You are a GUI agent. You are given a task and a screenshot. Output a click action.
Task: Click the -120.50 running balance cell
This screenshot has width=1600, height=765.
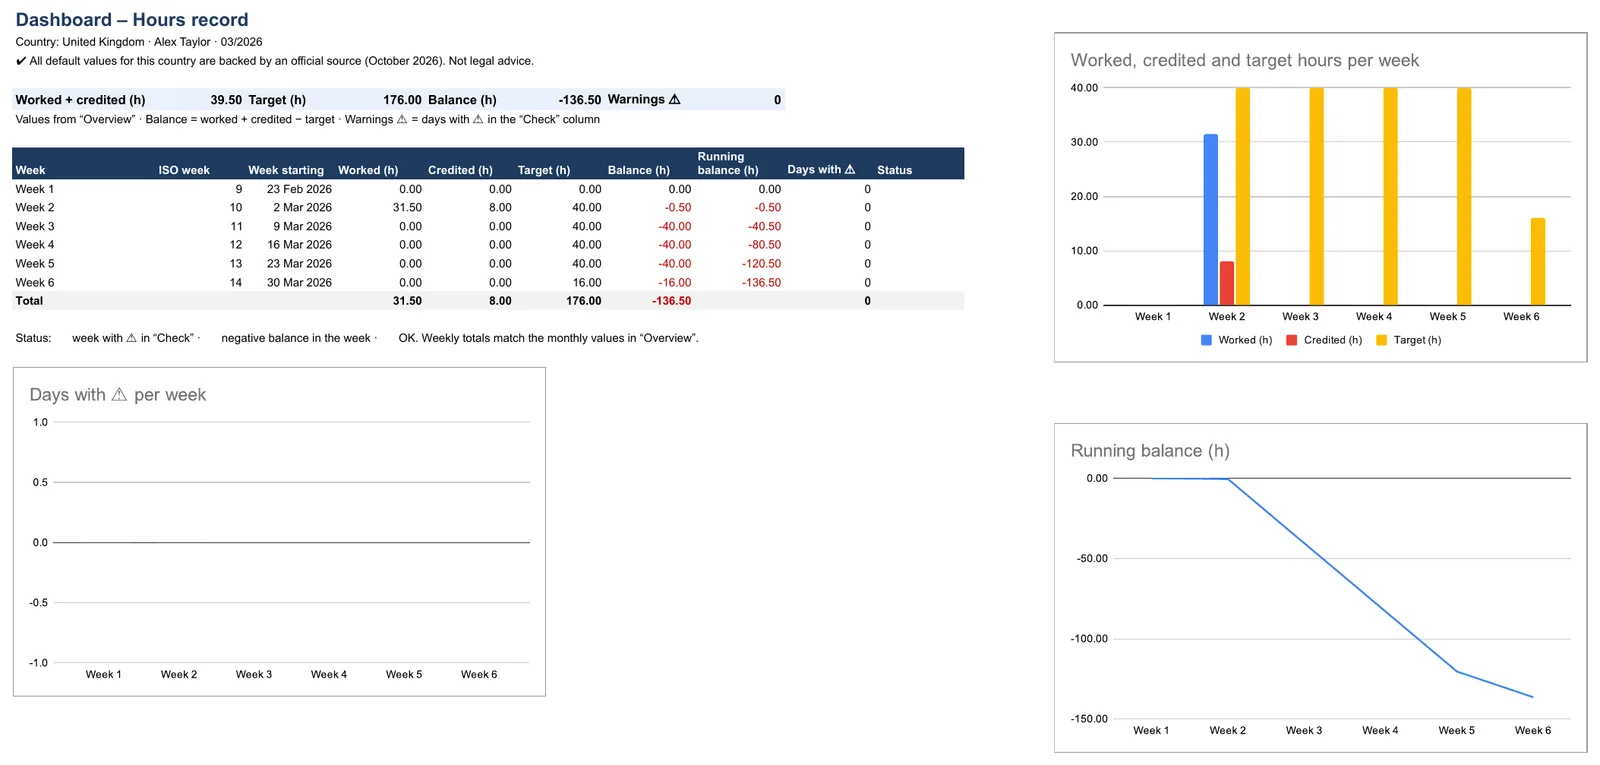(761, 264)
